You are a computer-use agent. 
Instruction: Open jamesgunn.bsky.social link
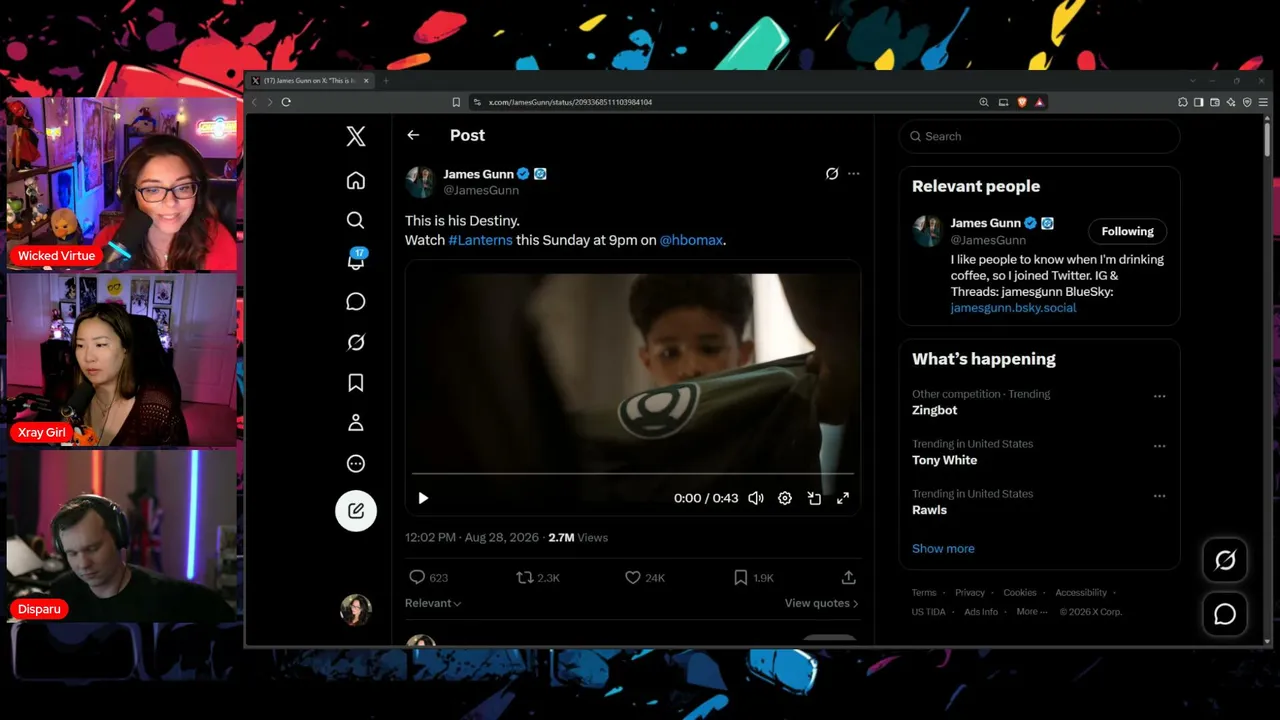tap(1013, 308)
